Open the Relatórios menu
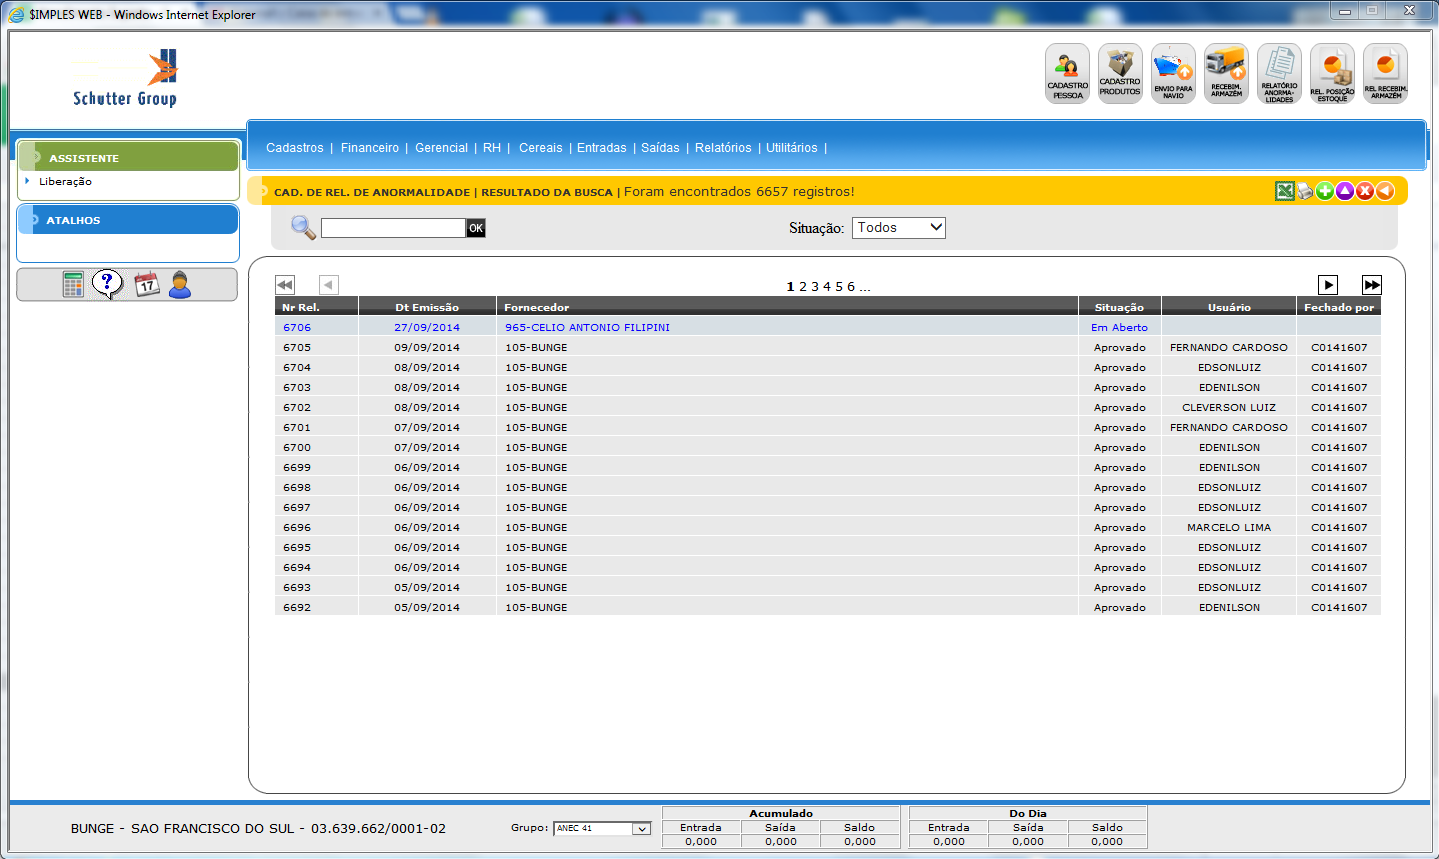 (x=723, y=148)
